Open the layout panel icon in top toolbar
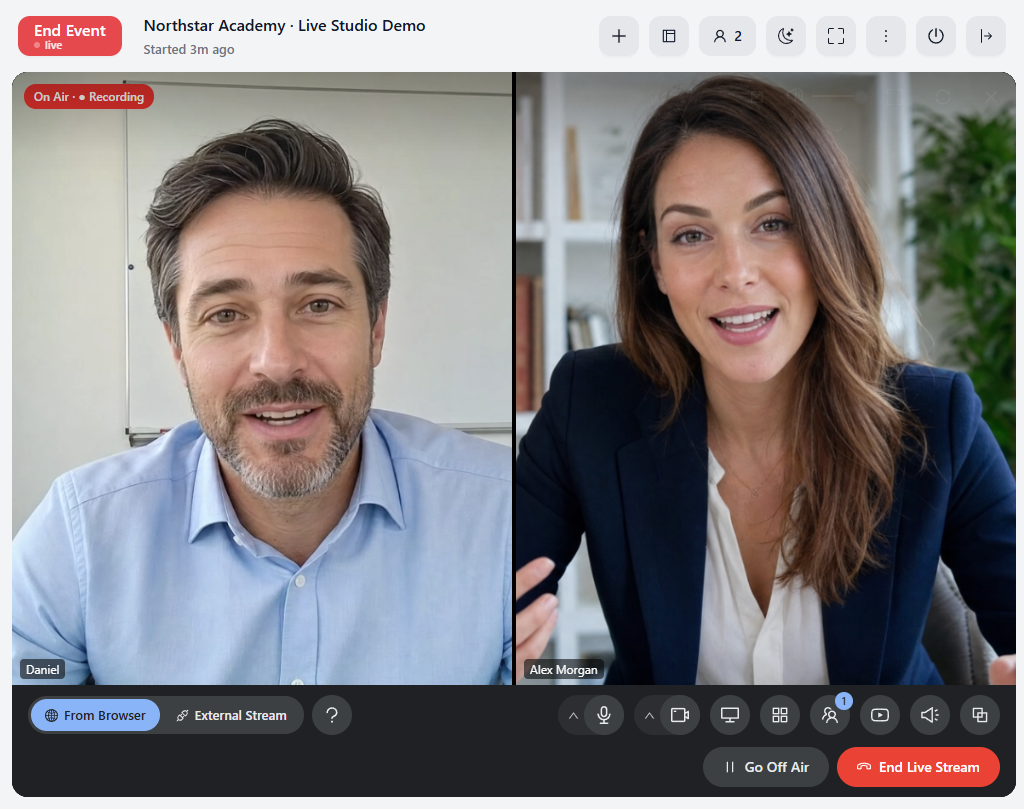The image size is (1024, 809). (669, 36)
